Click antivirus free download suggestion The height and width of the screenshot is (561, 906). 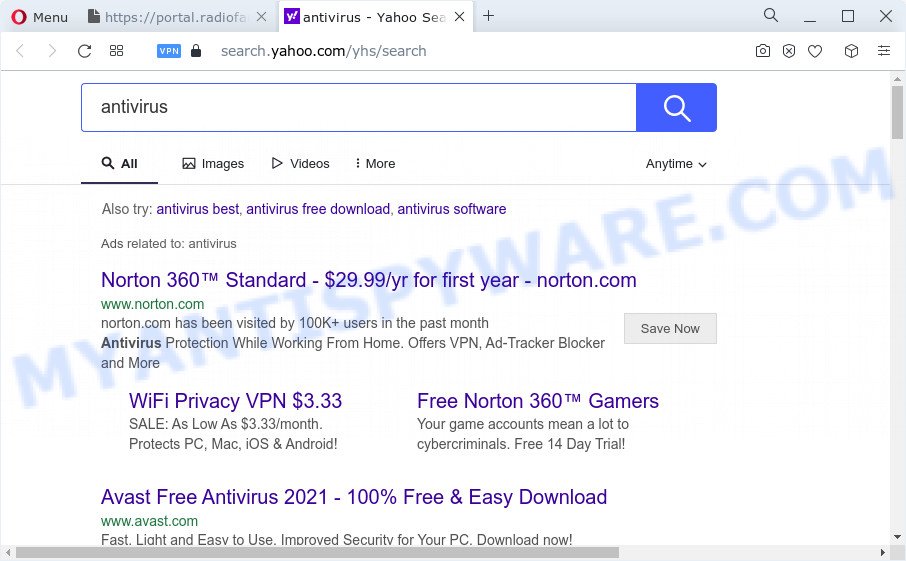318,209
